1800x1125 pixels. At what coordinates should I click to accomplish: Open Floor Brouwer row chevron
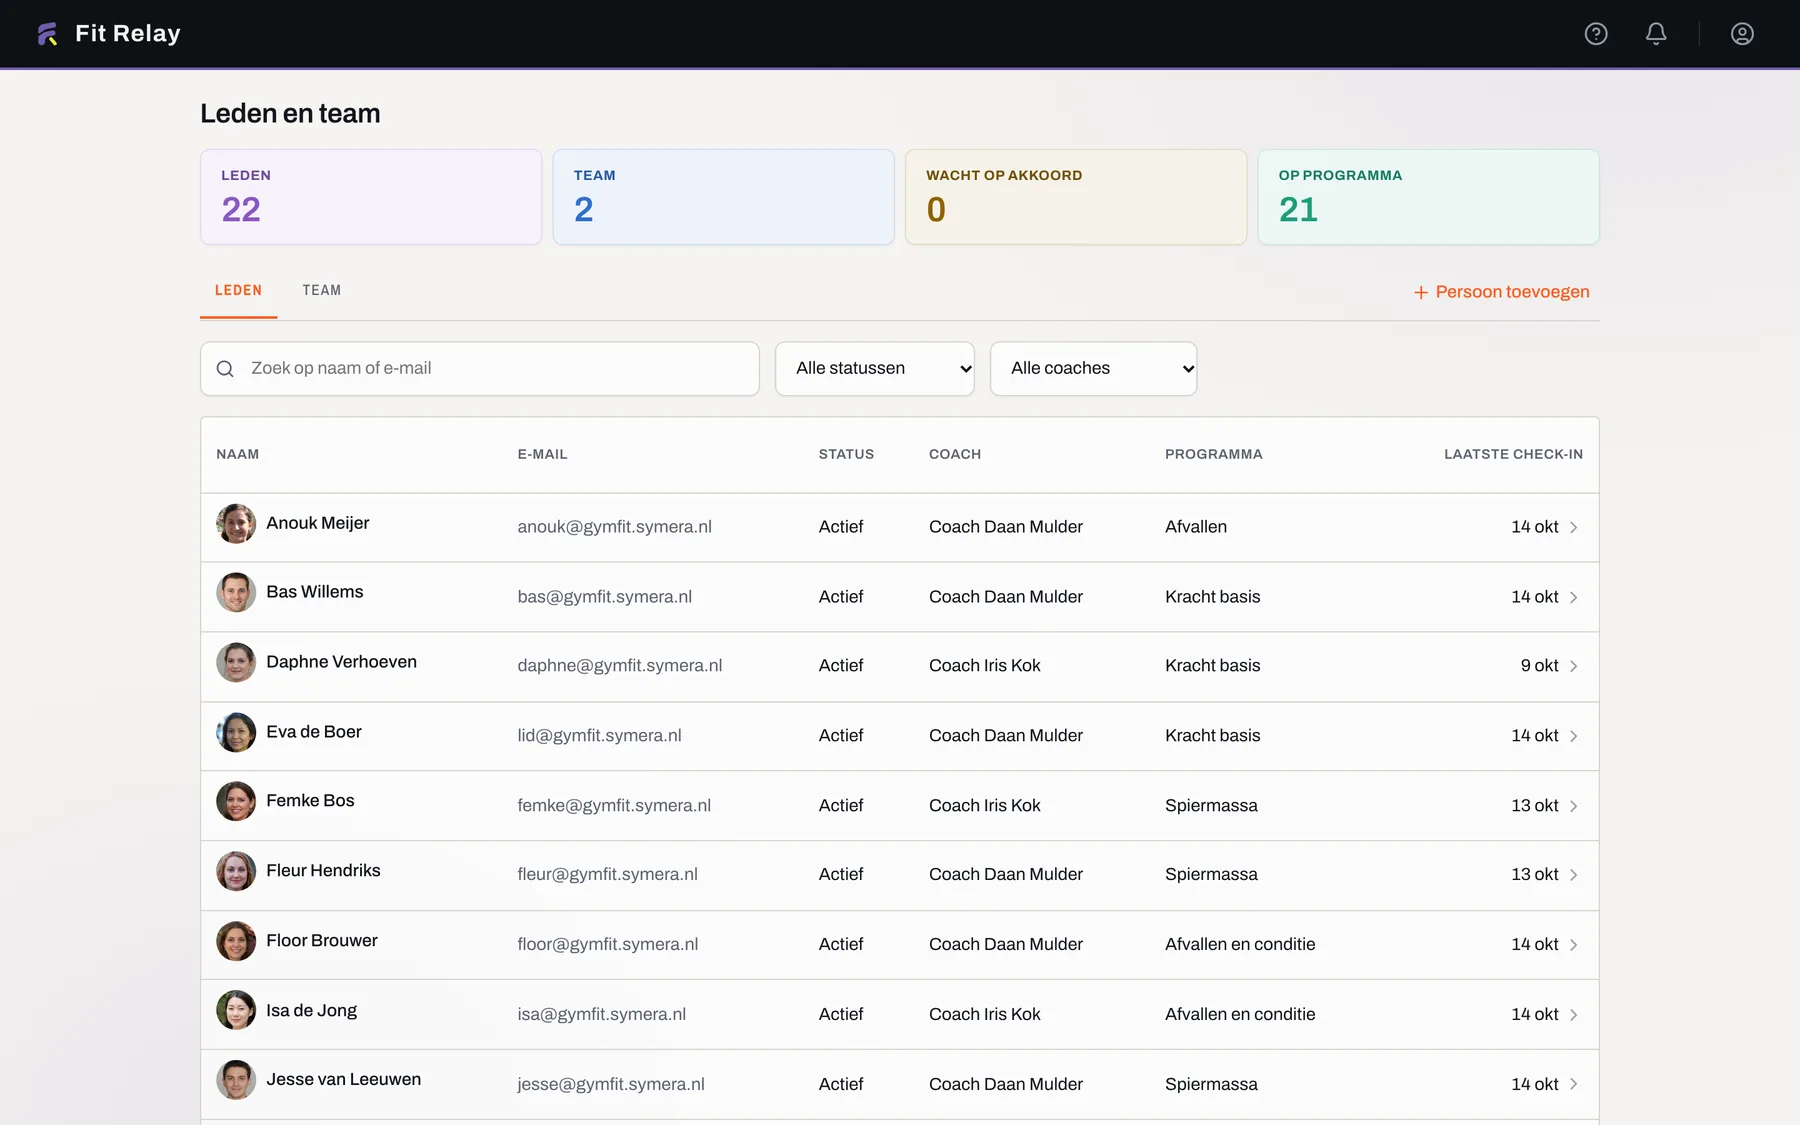pyautogui.click(x=1573, y=945)
